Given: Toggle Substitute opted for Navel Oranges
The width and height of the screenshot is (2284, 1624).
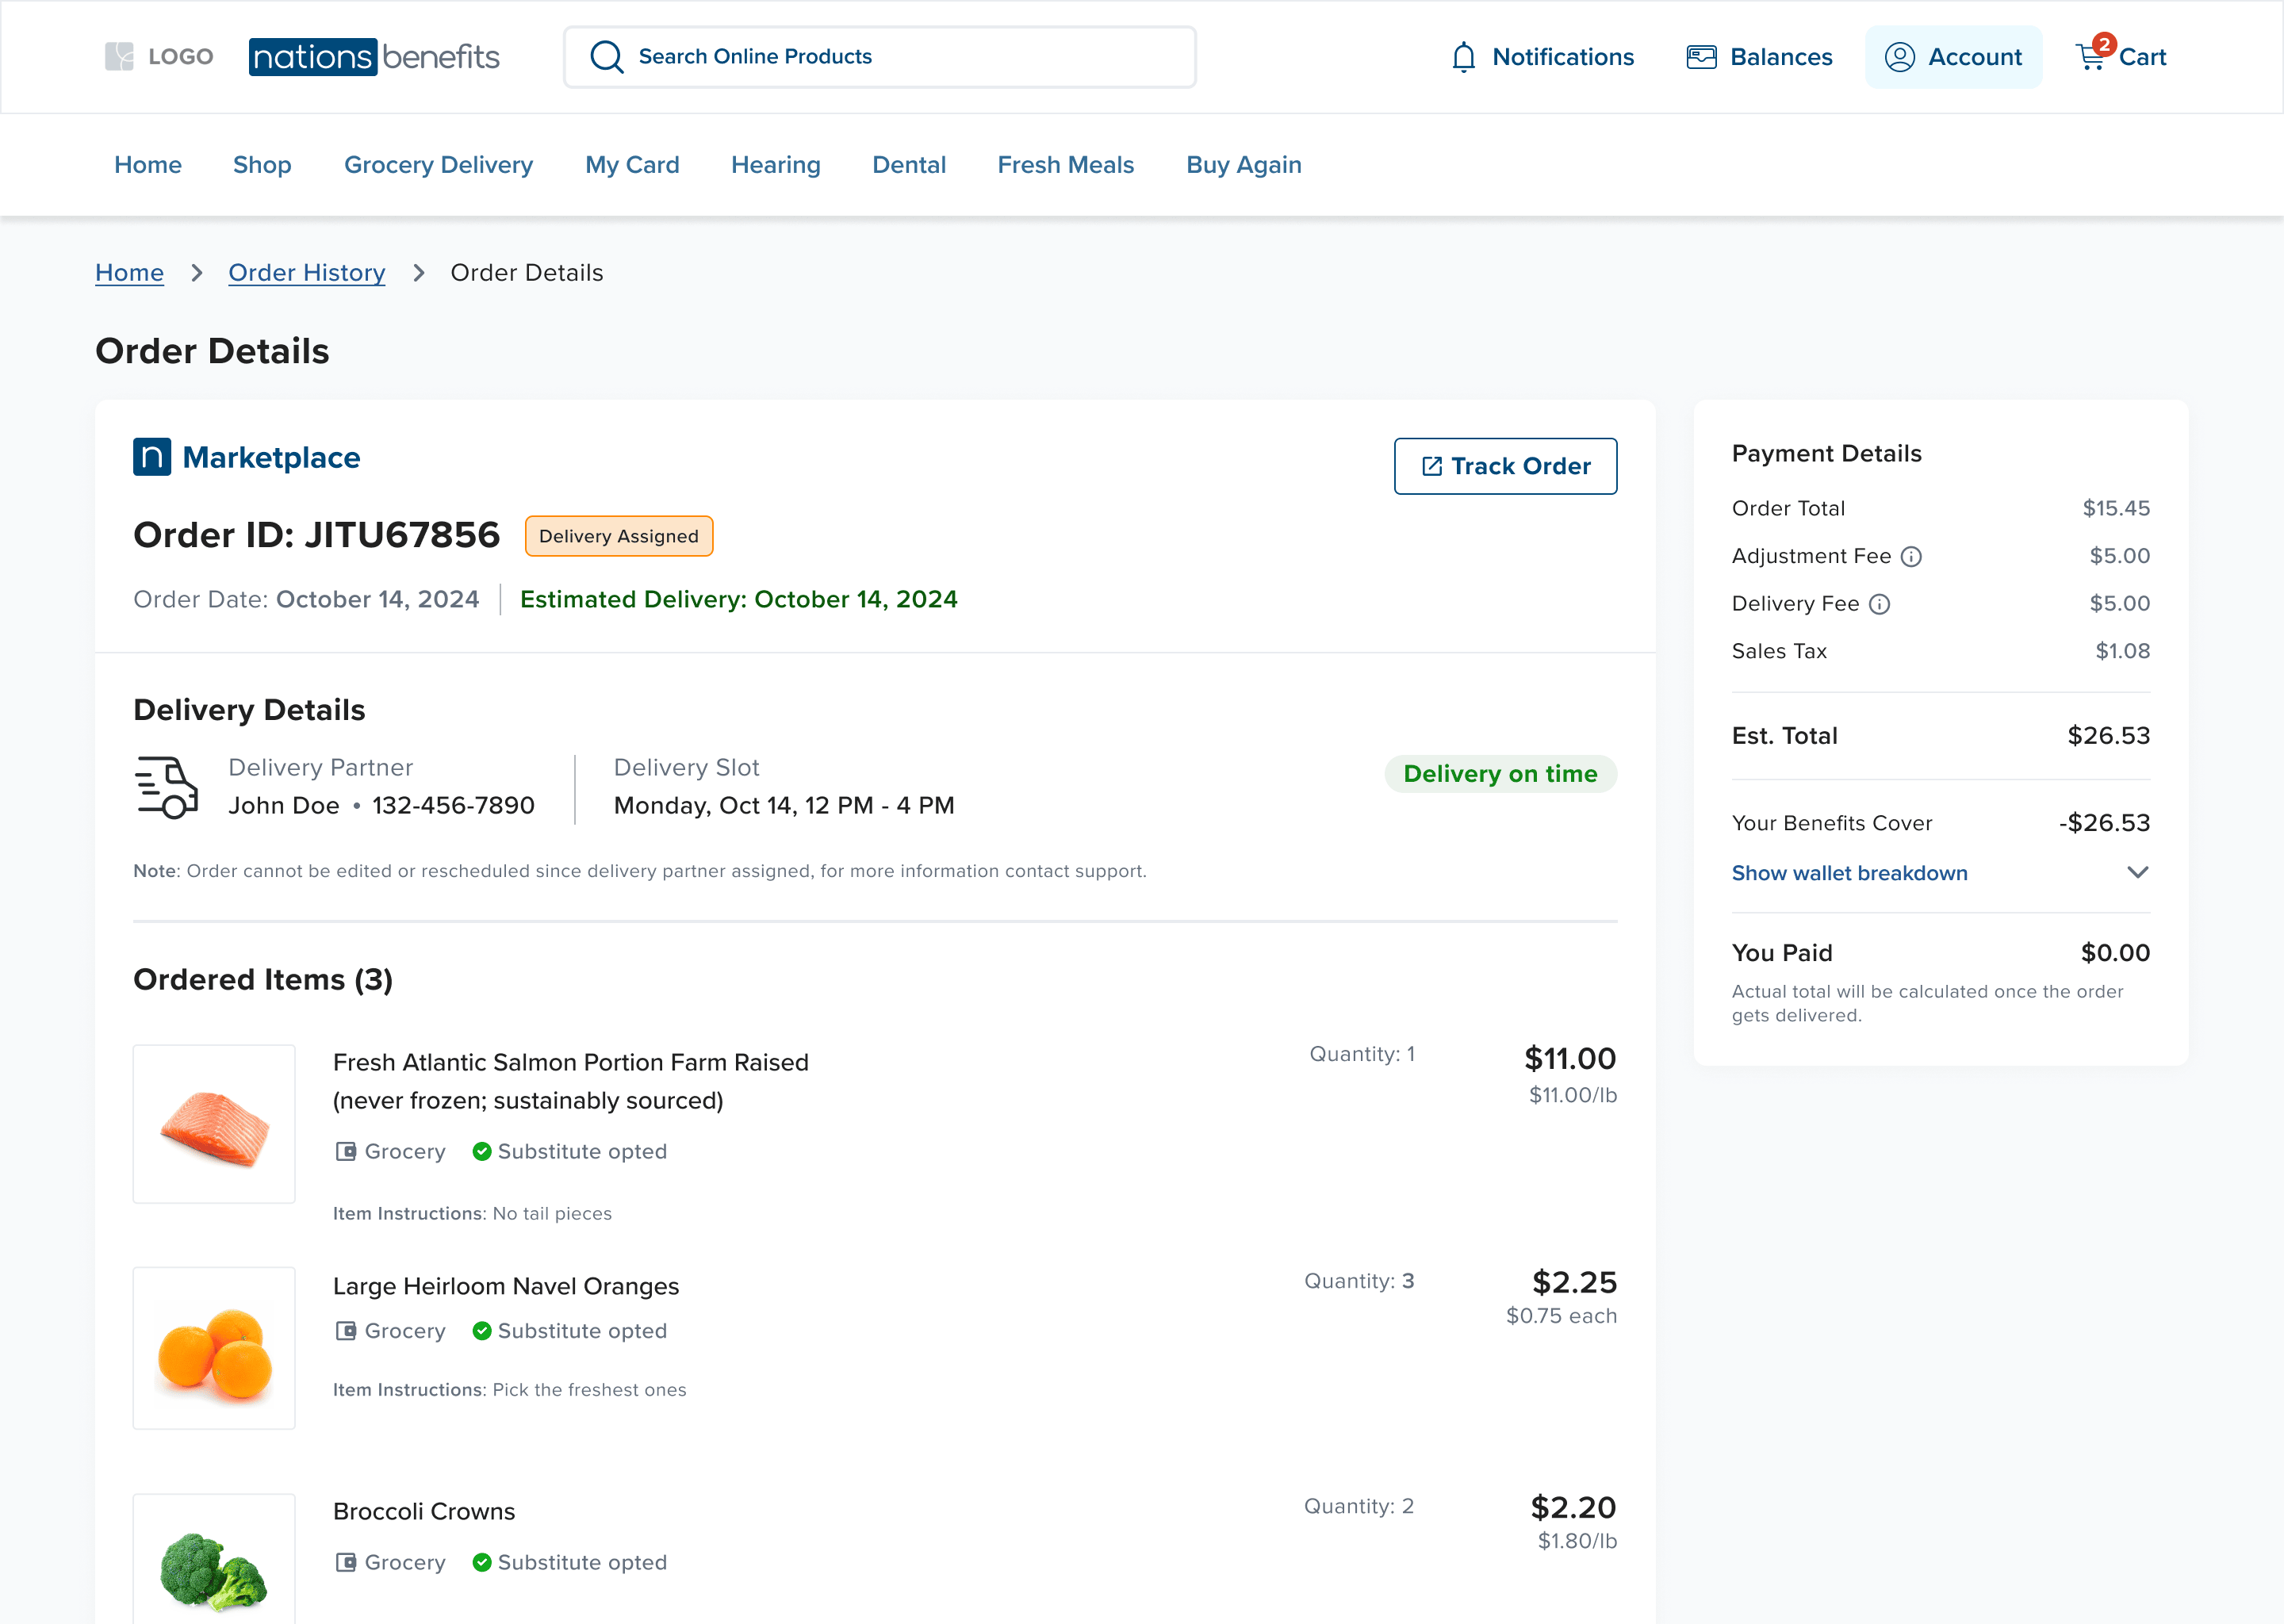Looking at the screenshot, I should pyautogui.click(x=482, y=1331).
